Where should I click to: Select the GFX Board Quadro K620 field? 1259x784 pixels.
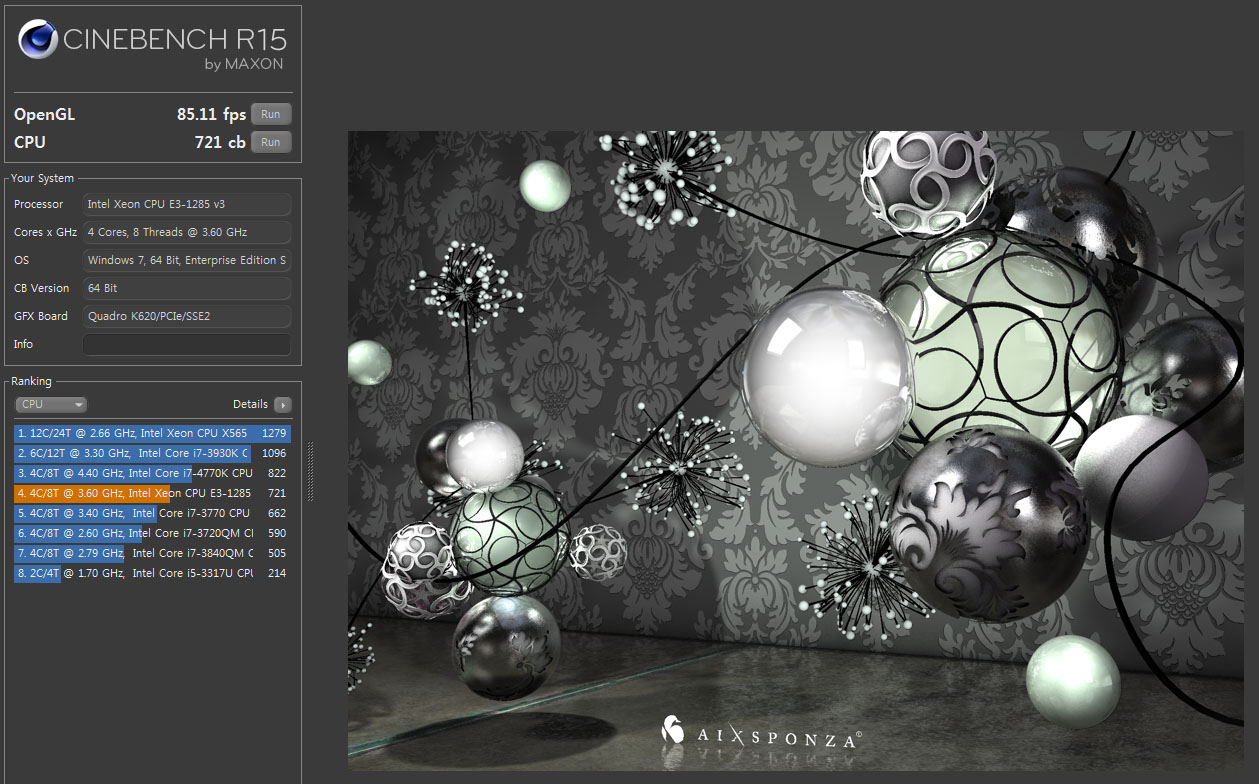tap(187, 316)
